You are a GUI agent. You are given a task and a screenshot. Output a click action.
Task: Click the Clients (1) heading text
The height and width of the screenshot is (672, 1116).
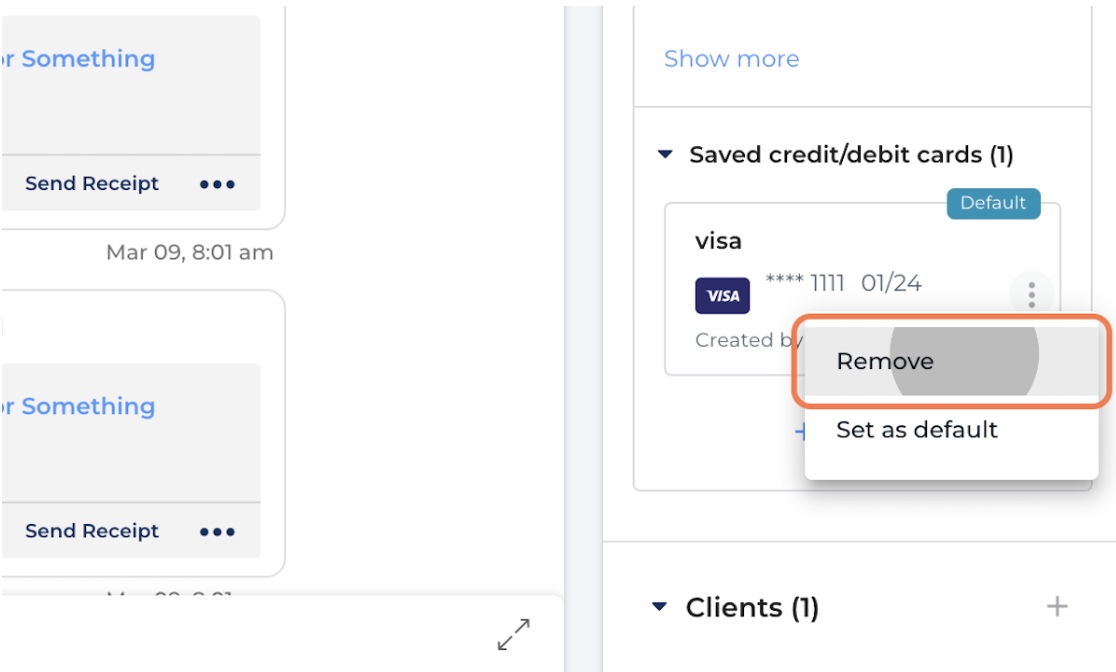[752, 607]
